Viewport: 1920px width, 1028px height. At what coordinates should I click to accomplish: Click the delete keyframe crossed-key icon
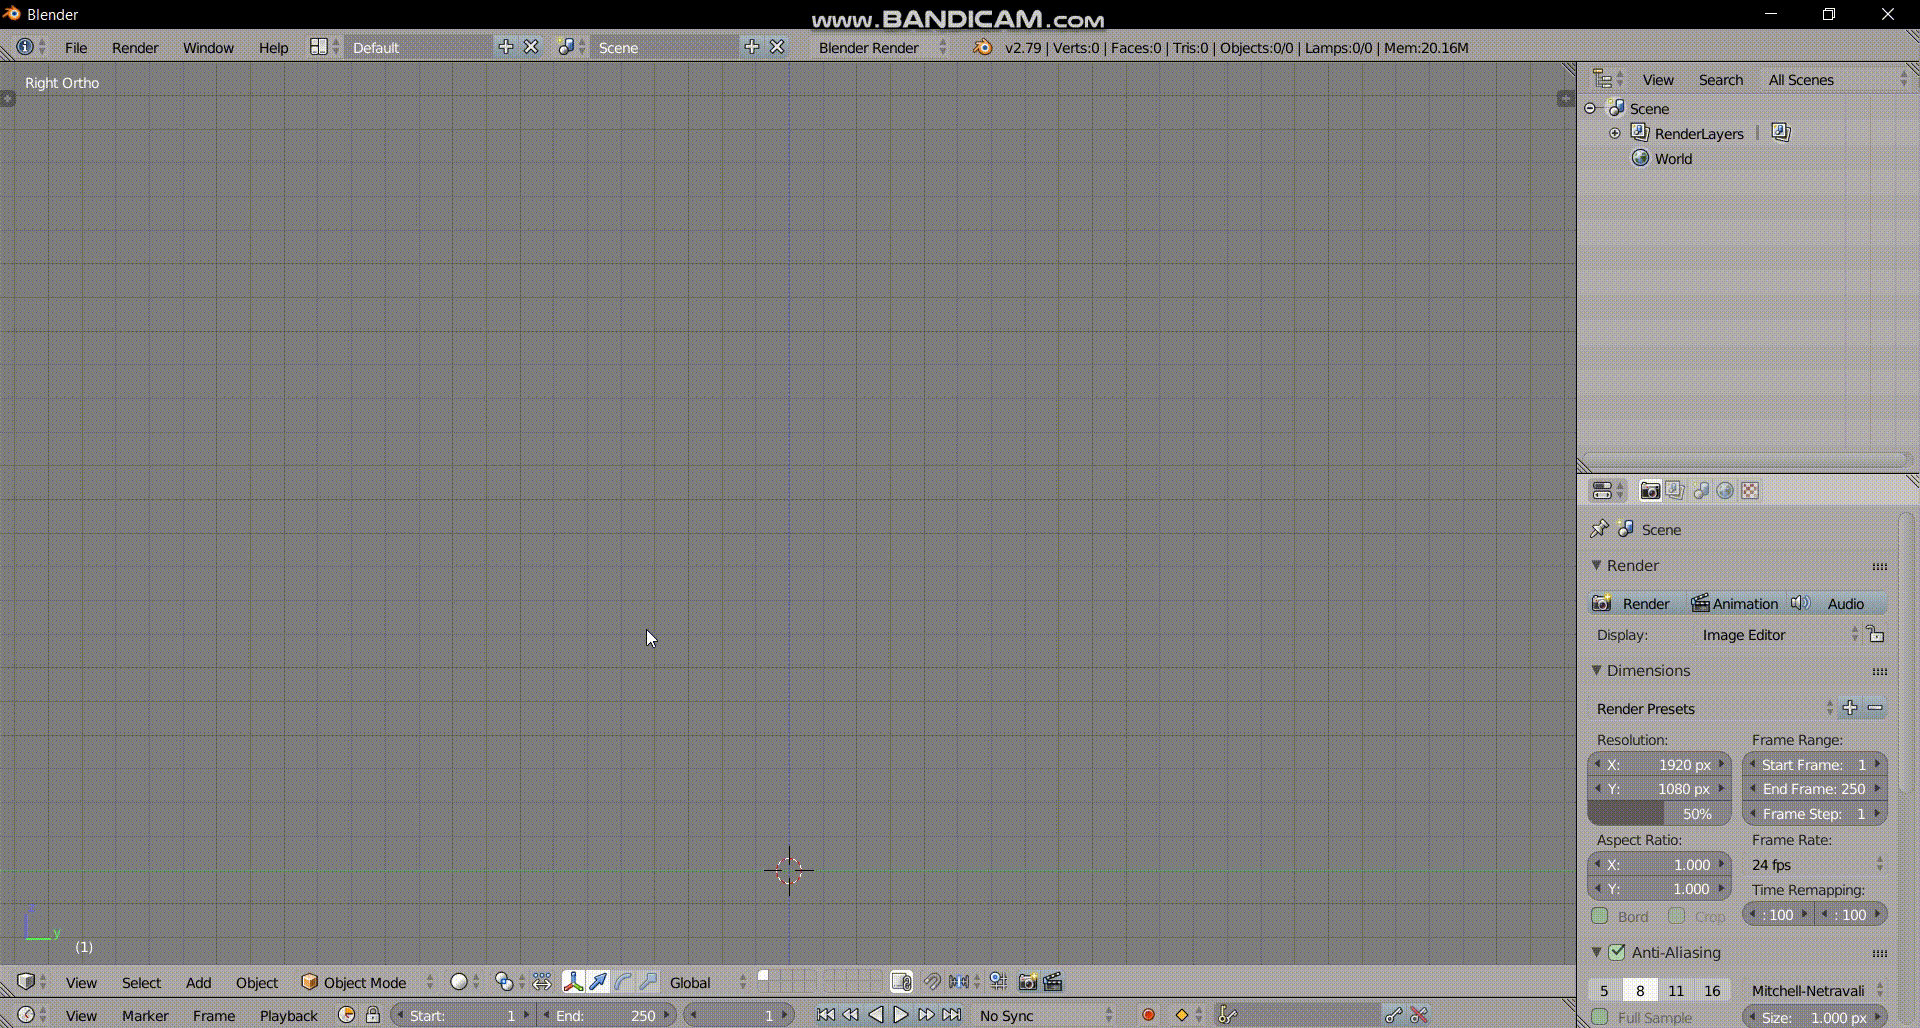click(x=1419, y=1015)
